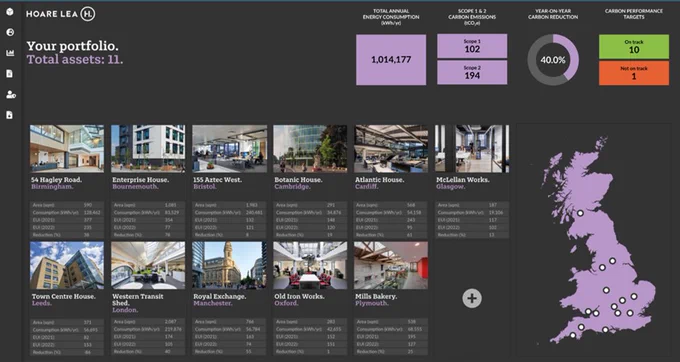
Task: Open the Enterprise House photo
Action: 148,149
